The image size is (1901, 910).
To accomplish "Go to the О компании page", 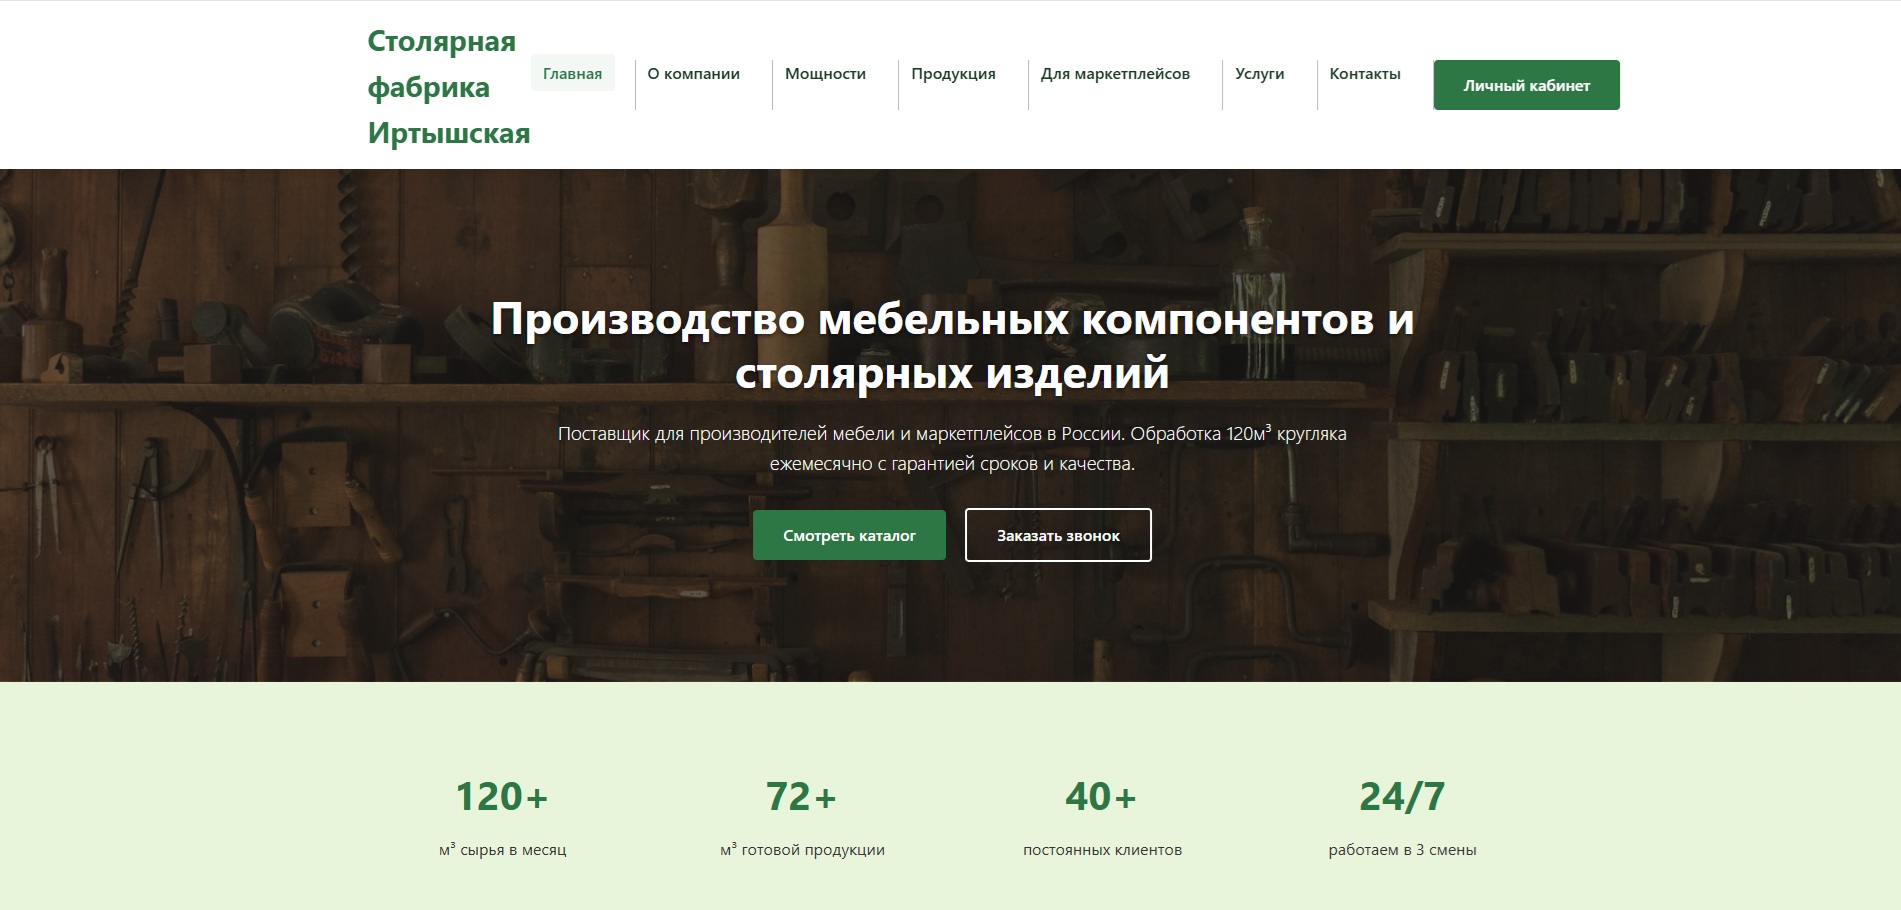I will pyautogui.click(x=694, y=73).
